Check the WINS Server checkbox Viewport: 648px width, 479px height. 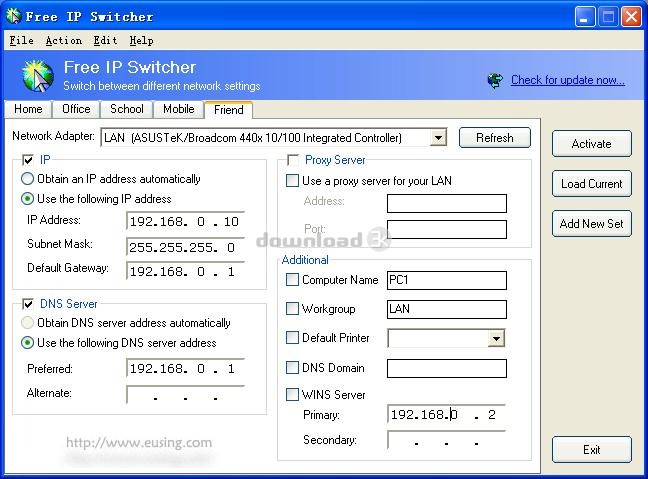click(292, 395)
